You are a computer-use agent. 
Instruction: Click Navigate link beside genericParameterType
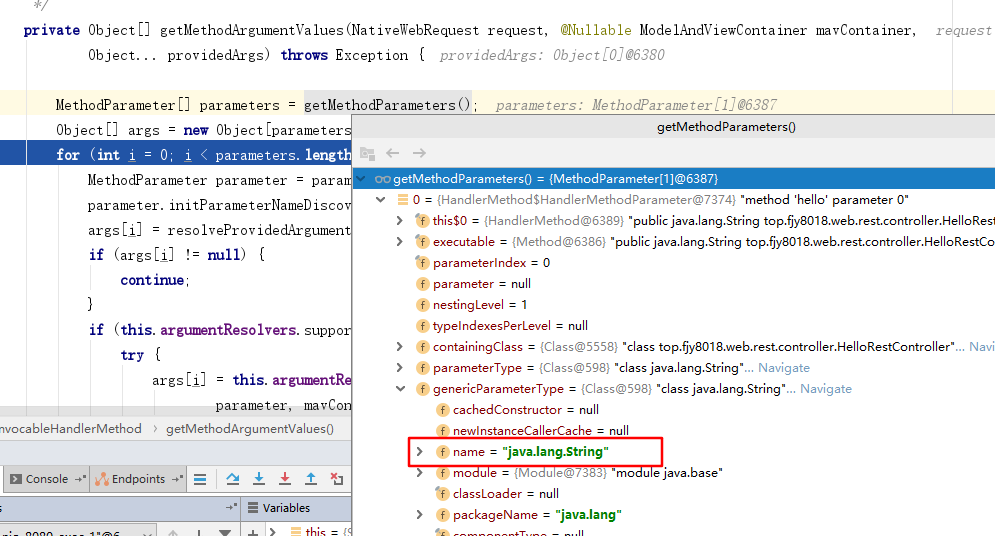tap(826, 389)
